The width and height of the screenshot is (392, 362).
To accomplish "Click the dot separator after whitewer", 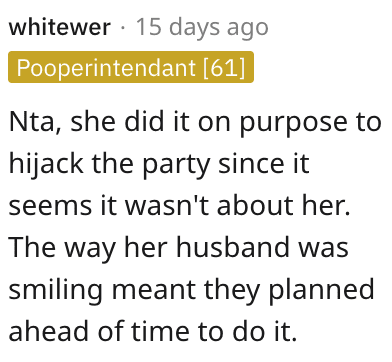I will click(x=123, y=28).
